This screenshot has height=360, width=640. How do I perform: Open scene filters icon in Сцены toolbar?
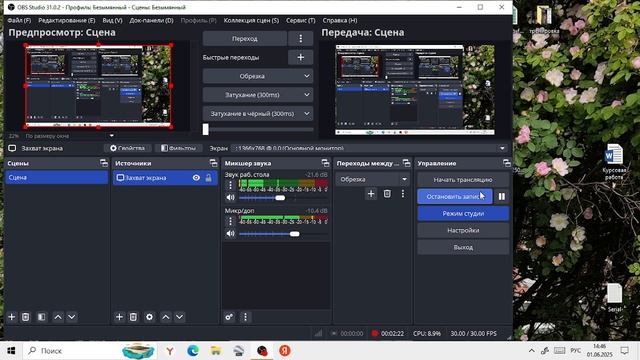pos(41,317)
